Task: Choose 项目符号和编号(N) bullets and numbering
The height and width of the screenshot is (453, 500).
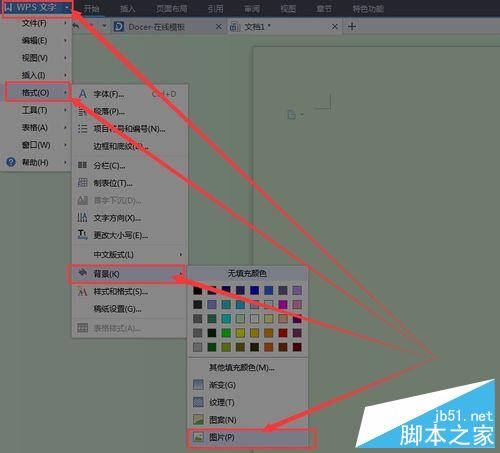Action: pos(130,129)
